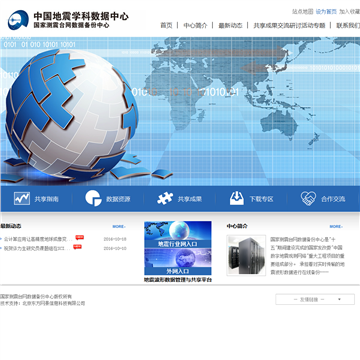360x360 pixels.
Task: Open second news item dated 2016-10-10
Action: click(37, 248)
